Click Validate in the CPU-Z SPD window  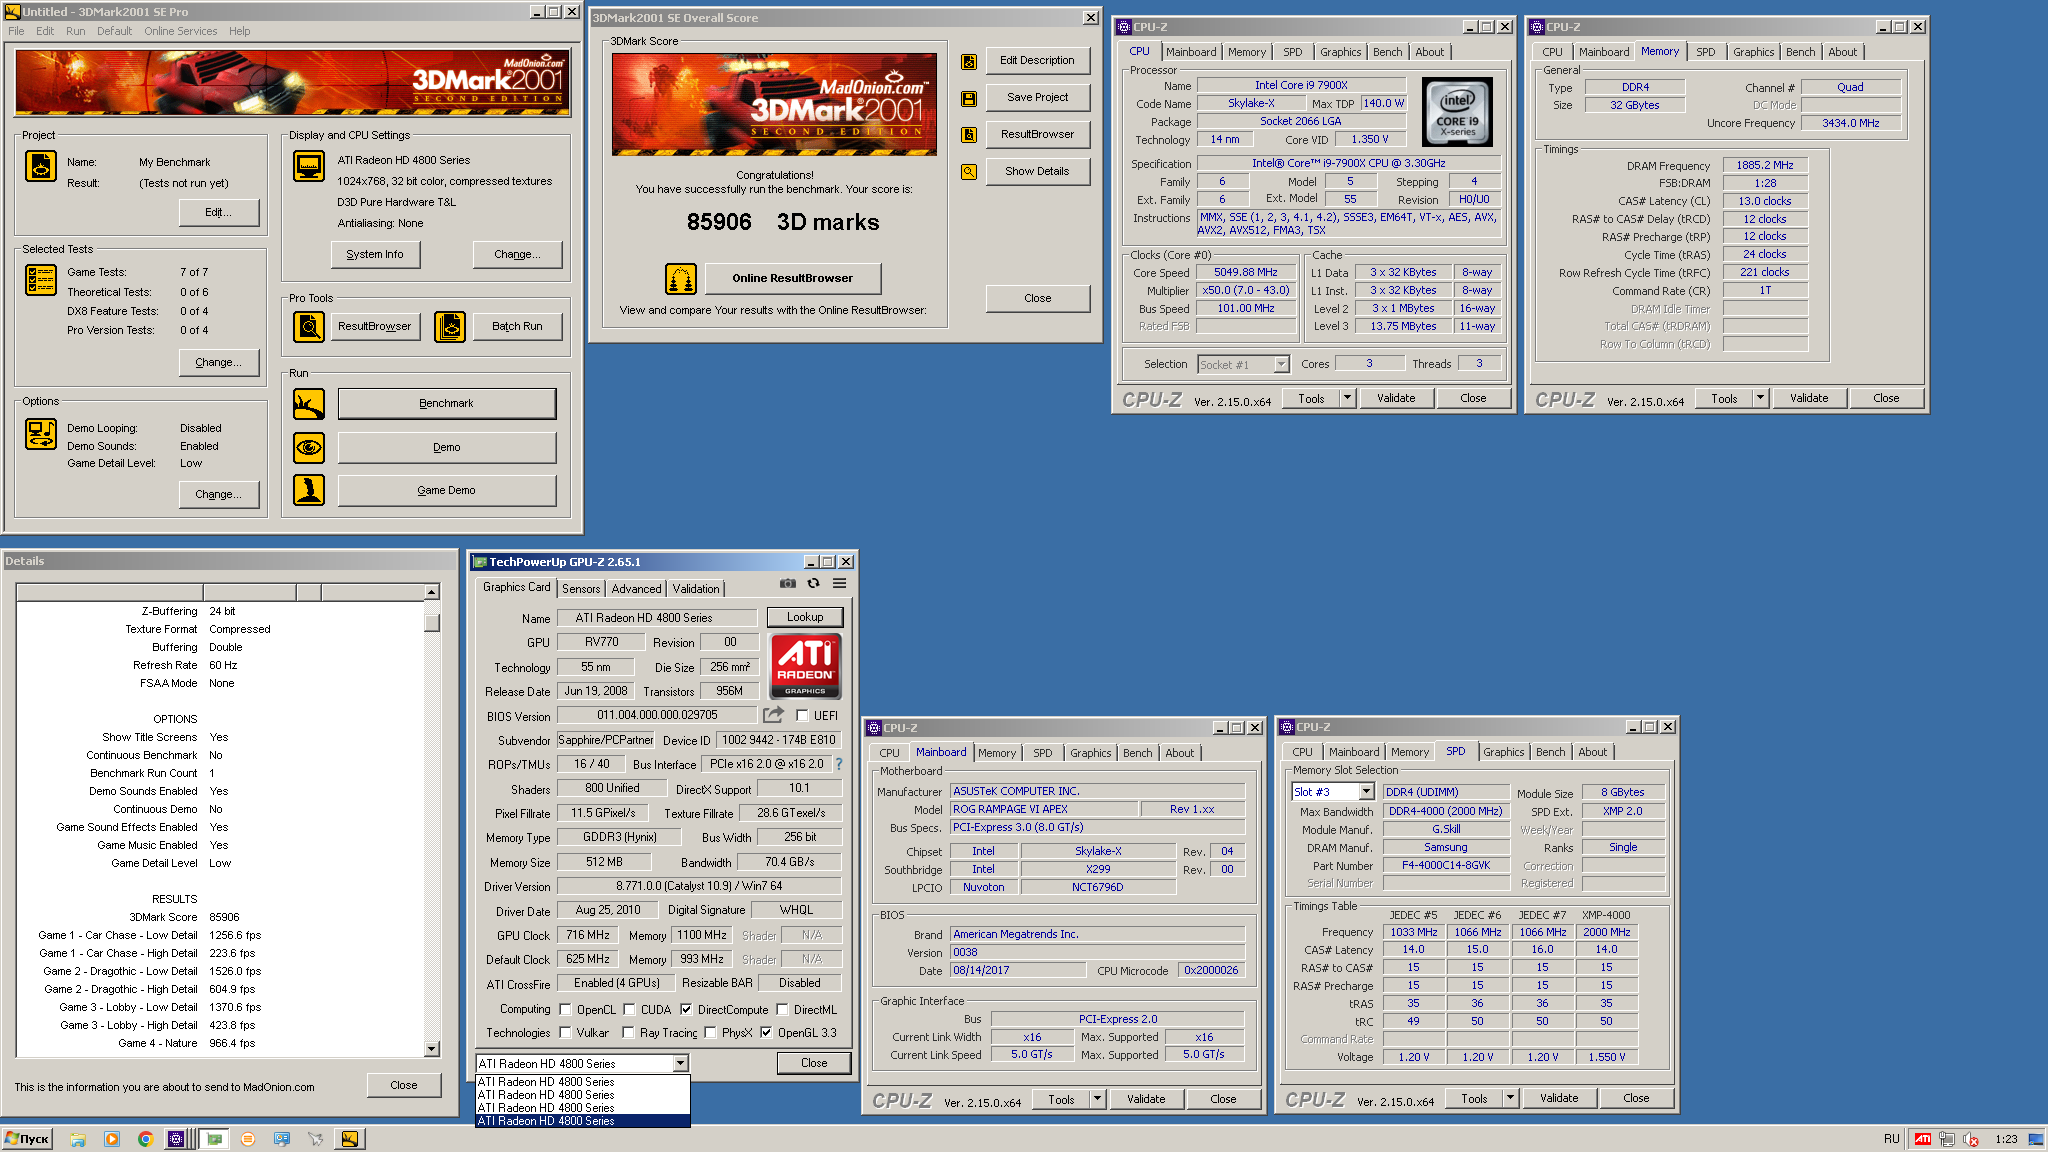(1559, 1098)
